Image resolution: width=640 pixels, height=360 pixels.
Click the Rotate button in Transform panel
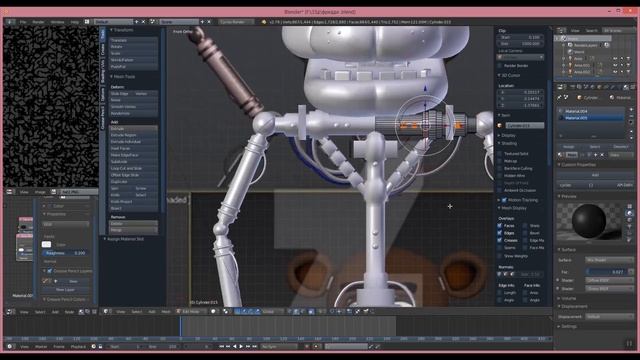tap(133, 47)
